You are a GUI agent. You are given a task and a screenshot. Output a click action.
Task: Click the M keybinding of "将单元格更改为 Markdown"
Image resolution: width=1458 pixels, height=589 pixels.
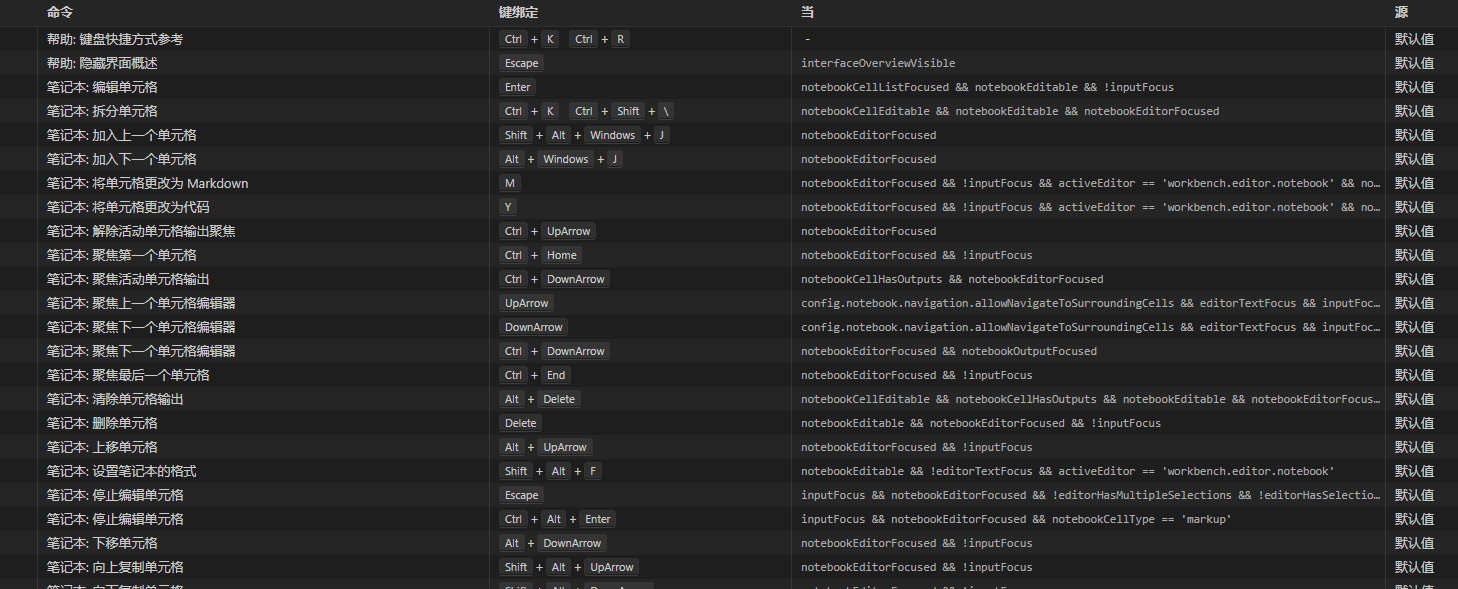pos(510,182)
